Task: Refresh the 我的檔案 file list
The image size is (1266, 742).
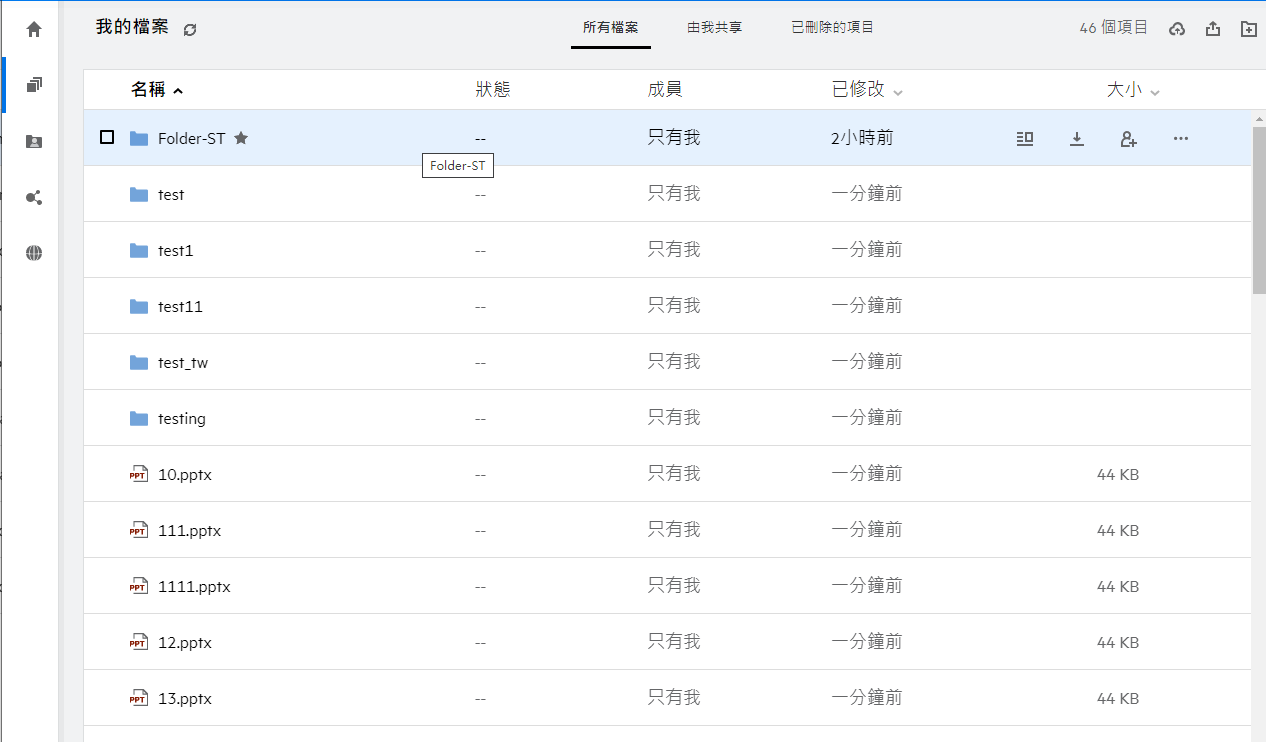Action: [190, 30]
